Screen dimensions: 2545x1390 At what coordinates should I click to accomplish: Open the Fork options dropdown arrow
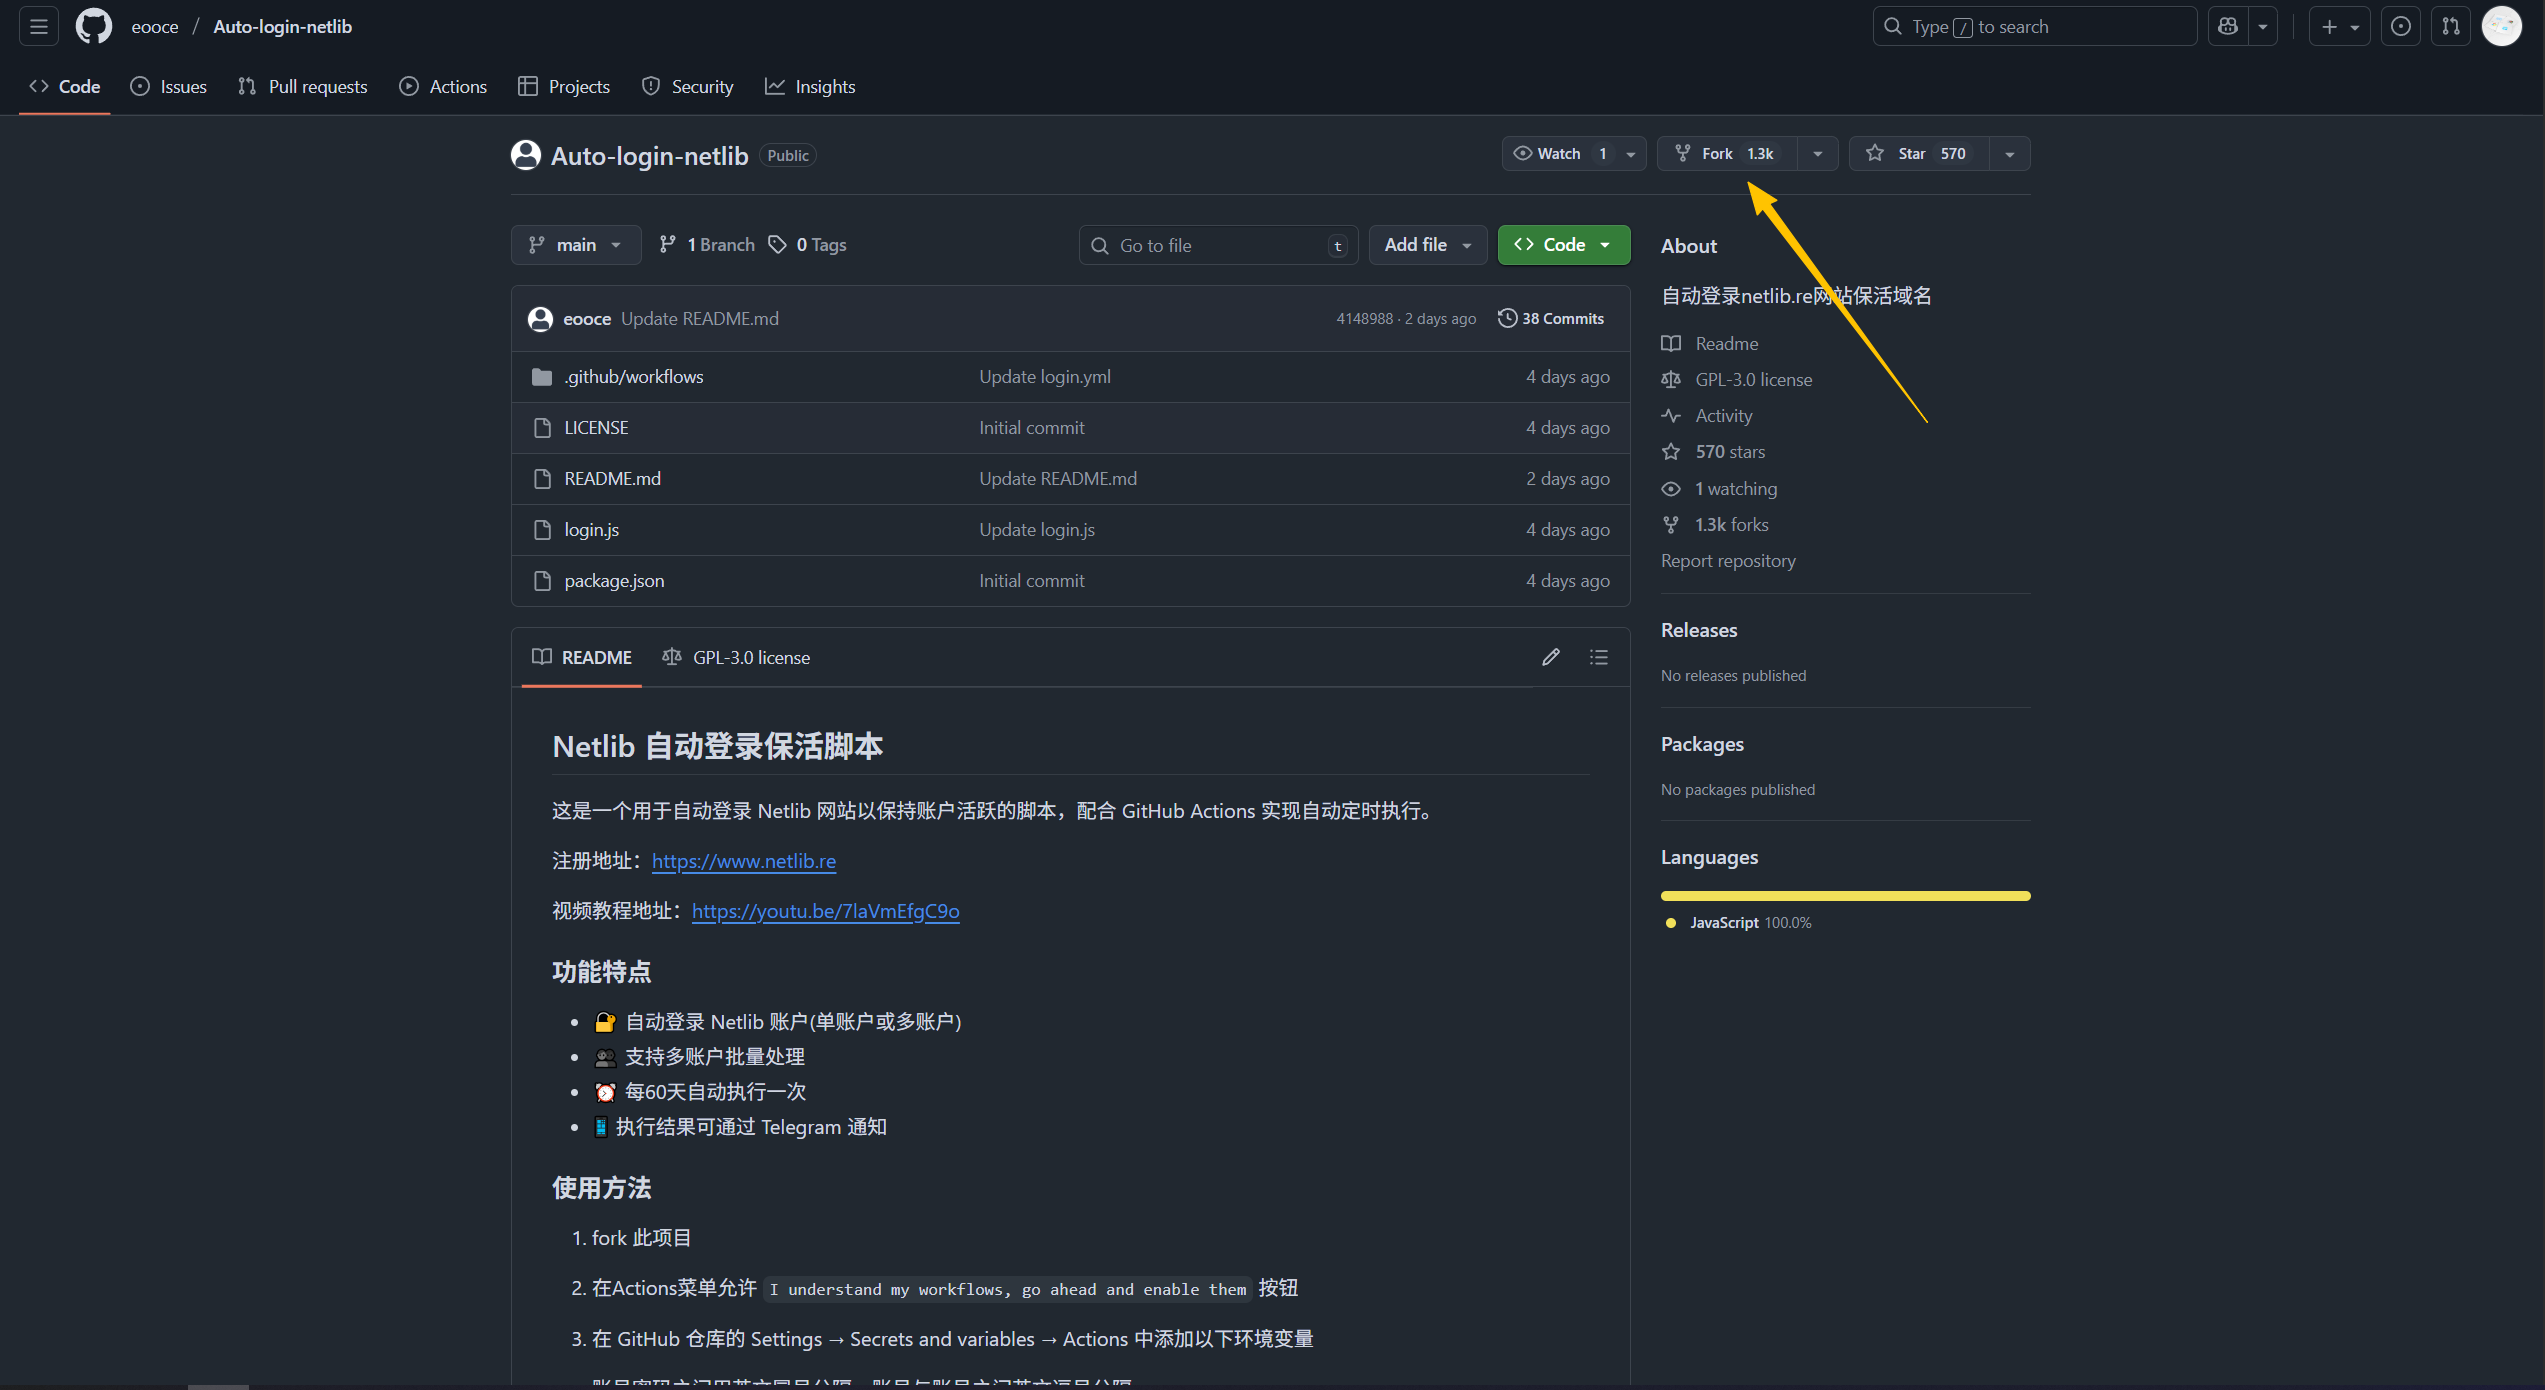coord(1817,154)
